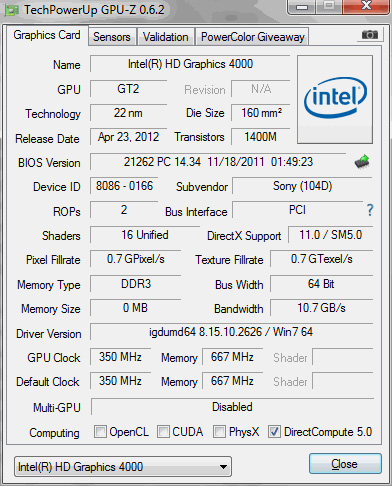Click the BIOS Version text field
This screenshot has width=392, height=486.
pyautogui.click(x=218, y=162)
